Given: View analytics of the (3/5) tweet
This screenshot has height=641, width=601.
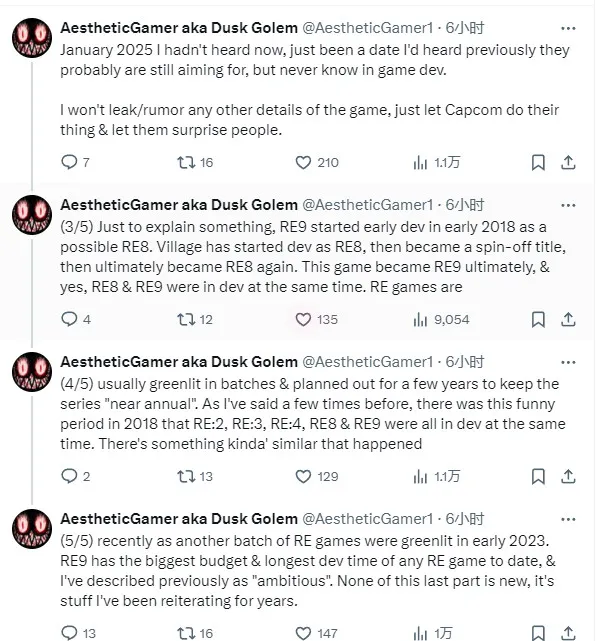Looking at the screenshot, I should coord(420,319).
